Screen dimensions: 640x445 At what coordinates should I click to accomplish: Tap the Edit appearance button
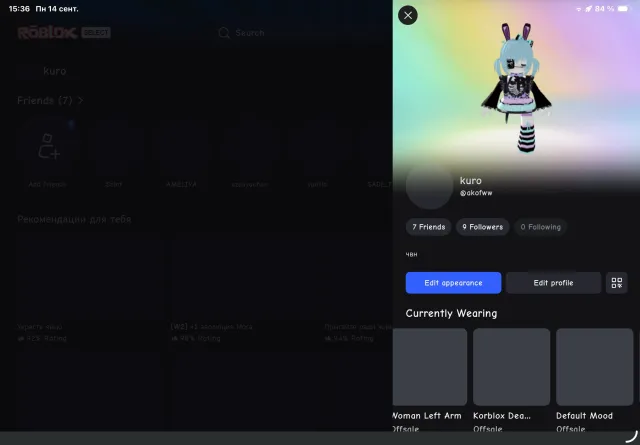(453, 283)
